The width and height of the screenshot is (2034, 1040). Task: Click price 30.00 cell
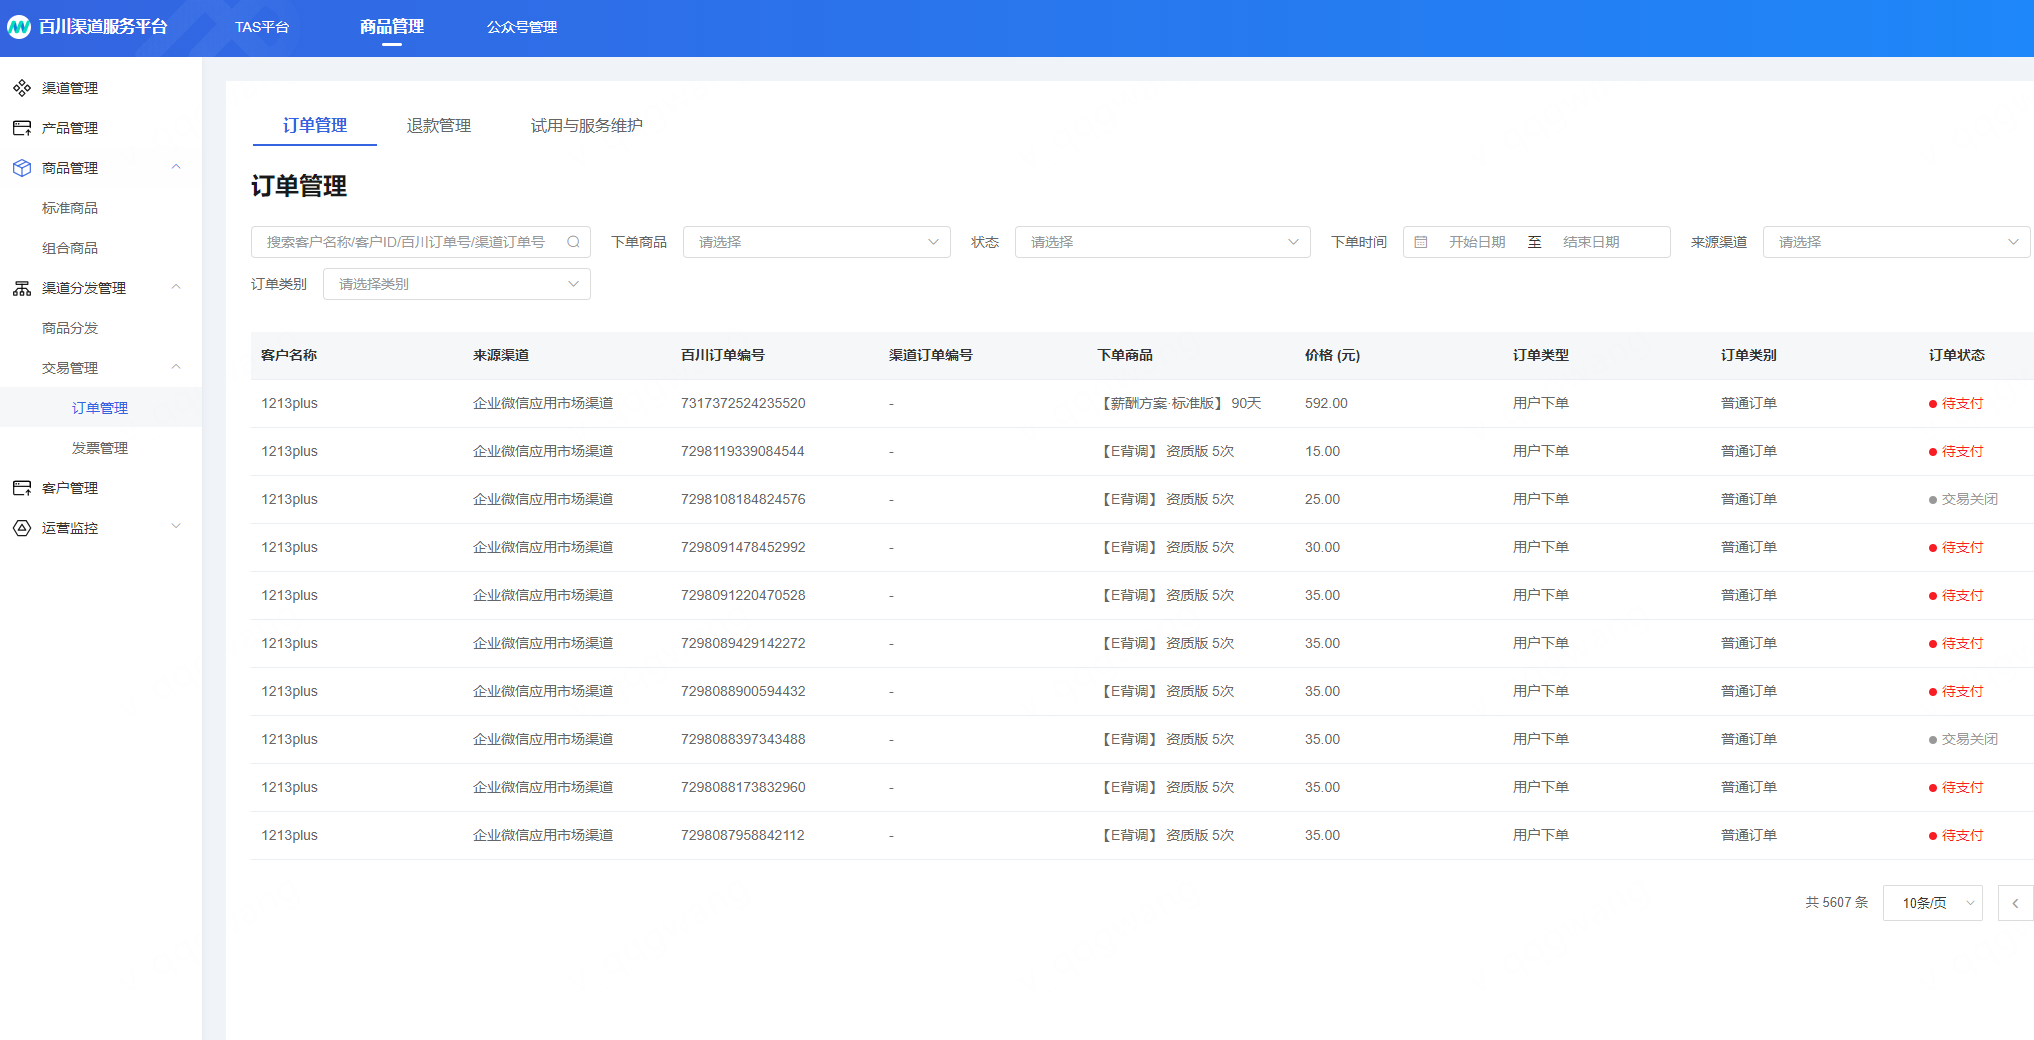[x=1322, y=548]
